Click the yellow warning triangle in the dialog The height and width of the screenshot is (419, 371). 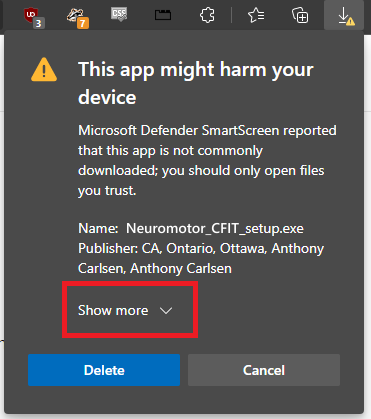coord(44,70)
